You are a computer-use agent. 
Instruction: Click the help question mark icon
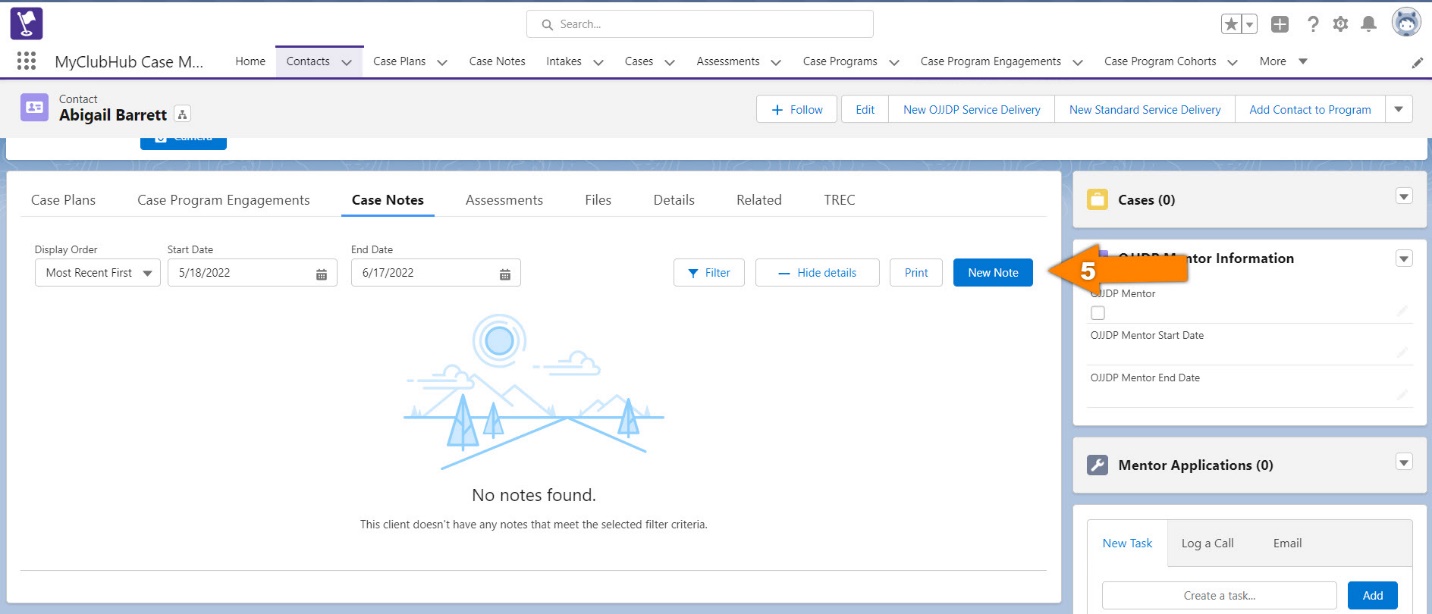1313,24
